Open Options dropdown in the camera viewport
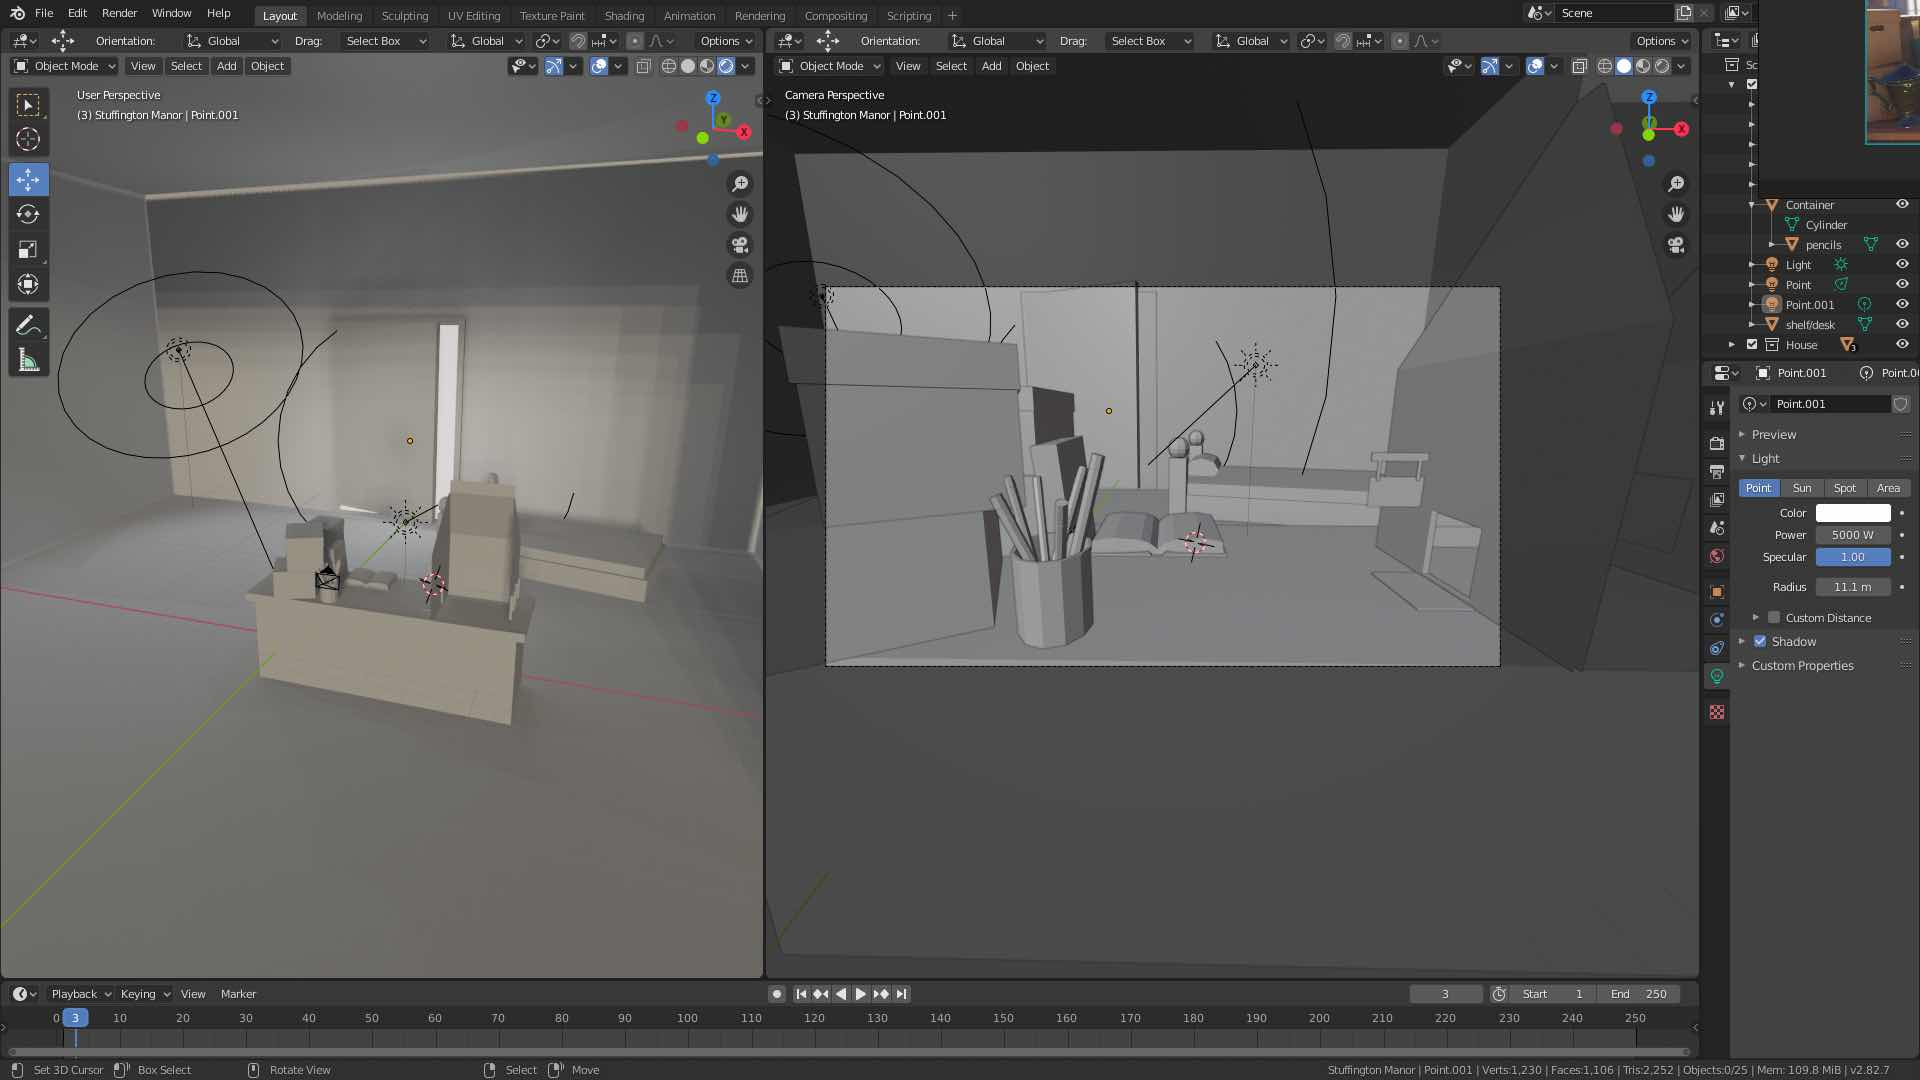 point(1663,41)
